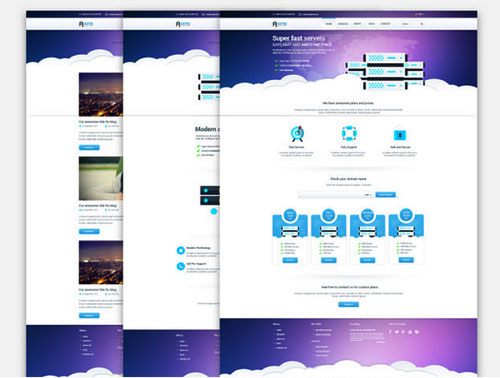This screenshot has height=378, width=500.
Task: Click the blue check domain button
Action: pyautogui.click(x=386, y=195)
